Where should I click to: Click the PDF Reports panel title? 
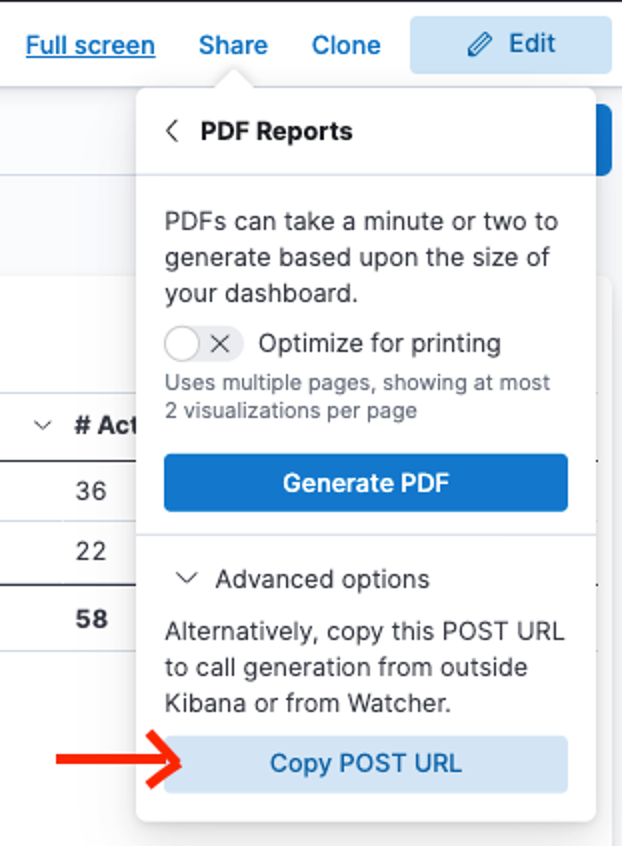click(276, 132)
